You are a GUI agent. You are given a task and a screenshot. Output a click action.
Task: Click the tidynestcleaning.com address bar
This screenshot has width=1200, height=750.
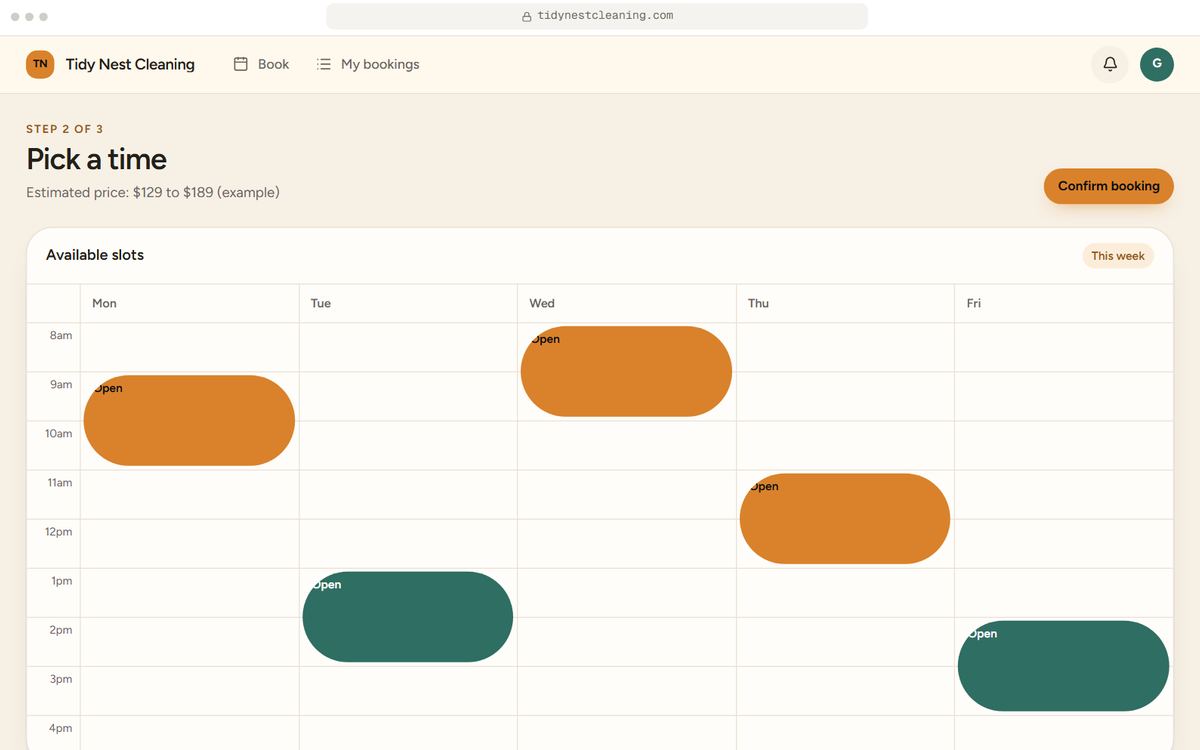tap(597, 16)
